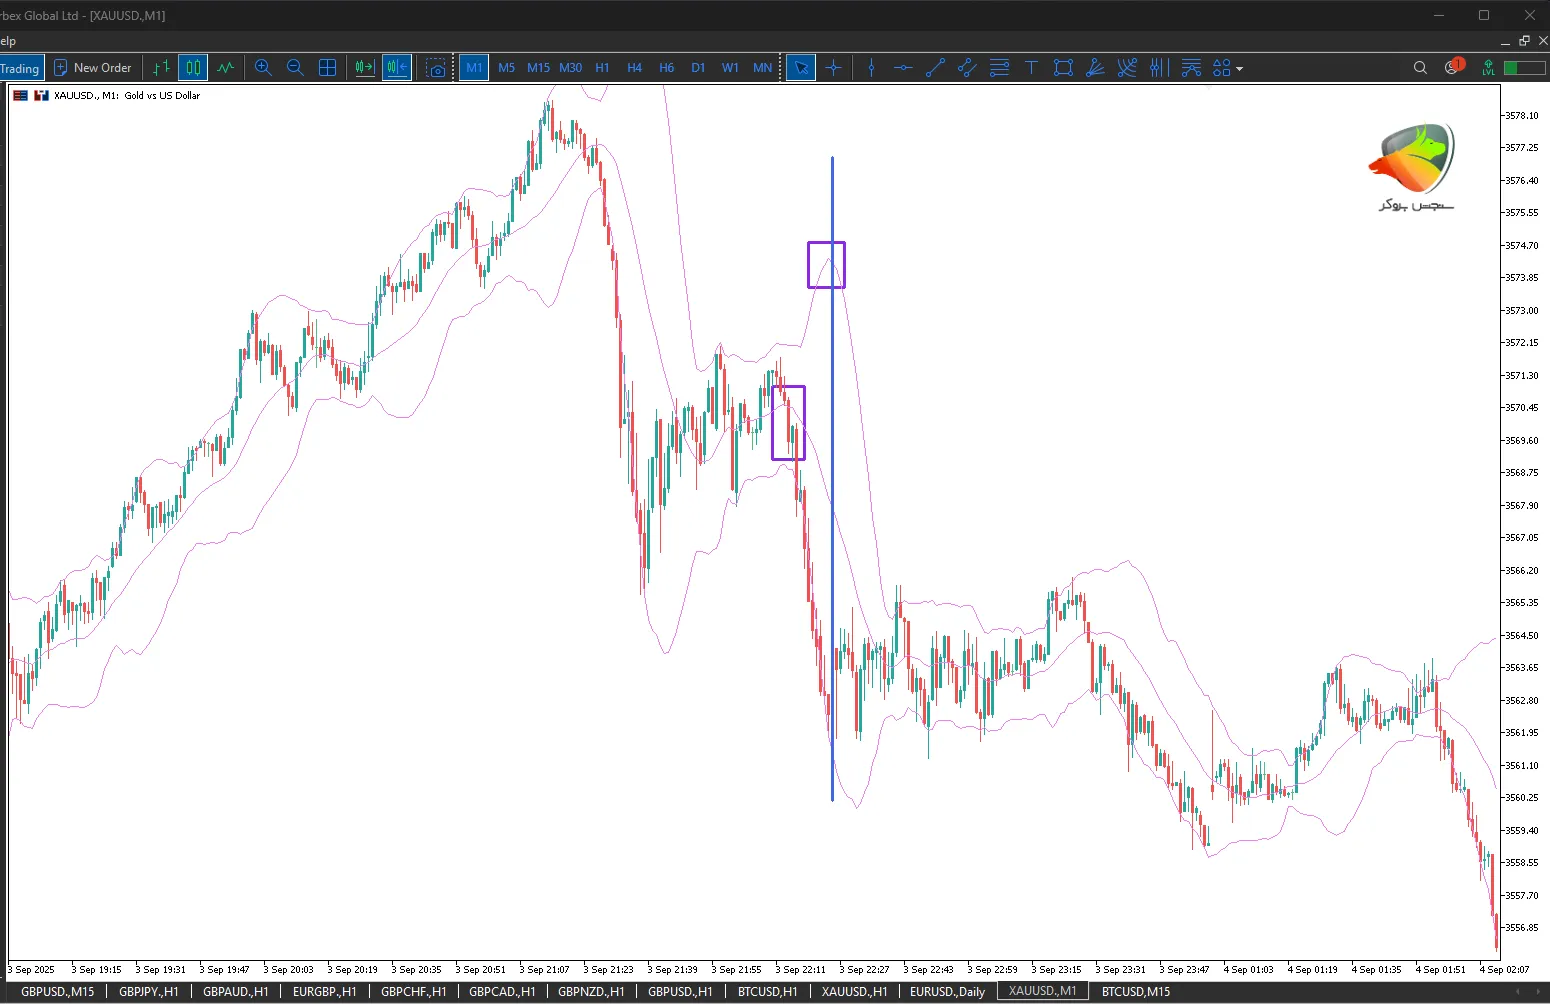Select the text label tool
The height and width of the screenshot is (1004, 1550).
click(1031, 68)
